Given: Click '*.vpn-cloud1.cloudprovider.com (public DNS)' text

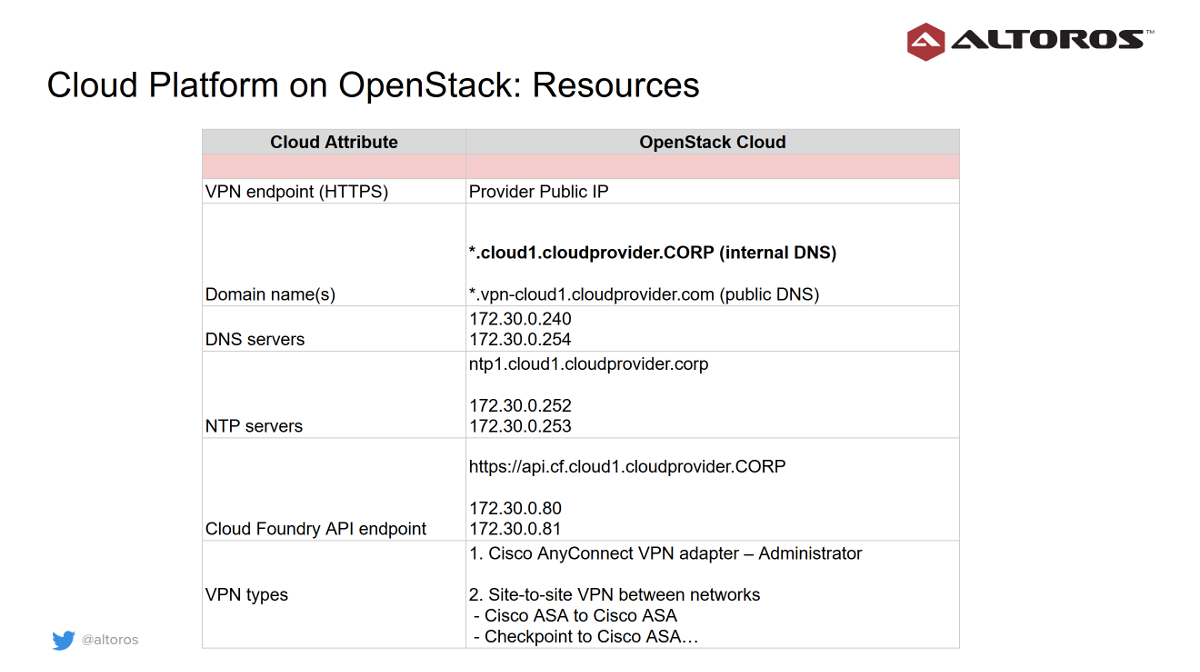Looking at the screenshot, I should pyautogui.click(x=644, y=294).
